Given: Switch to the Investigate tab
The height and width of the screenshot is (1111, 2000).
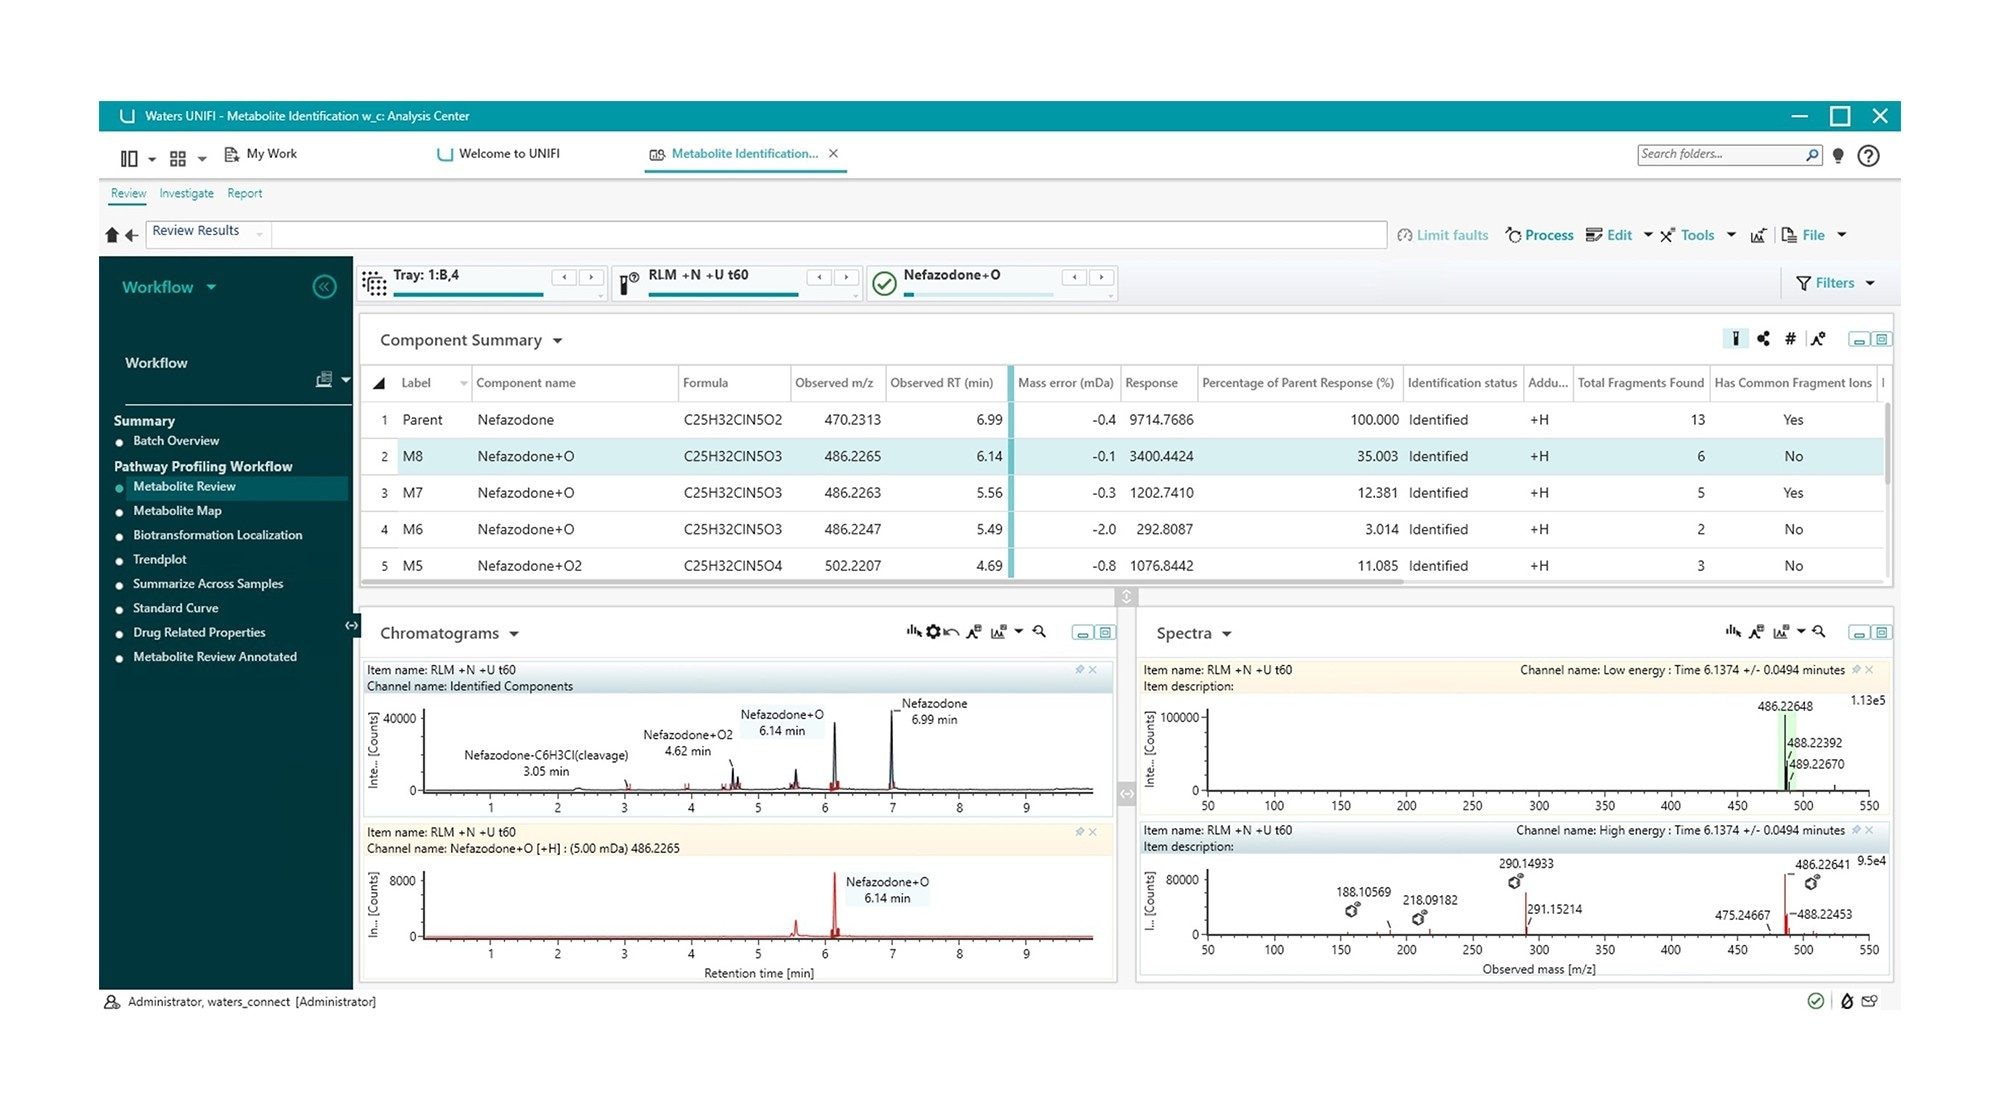Looking at the screenshot, I should [x=186, y=193].
